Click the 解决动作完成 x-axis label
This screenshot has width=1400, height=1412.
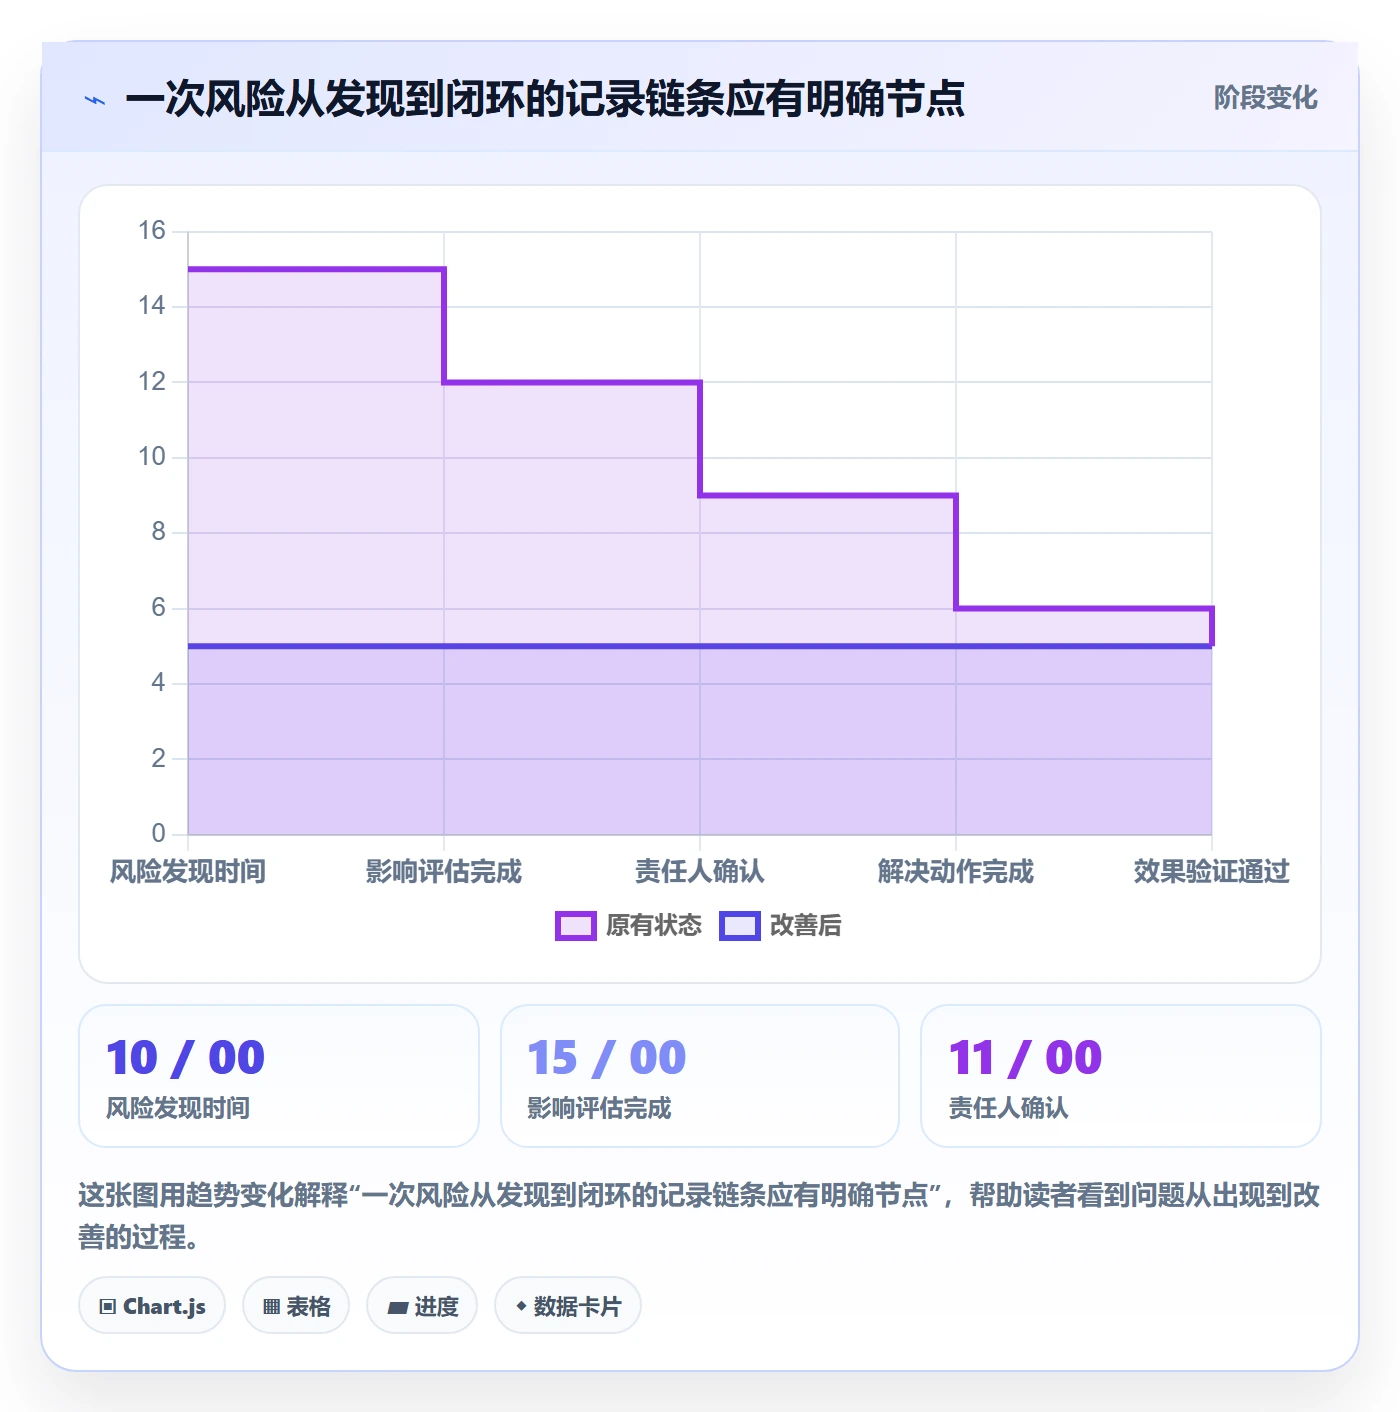pyautogui.click(x=956, y=872)
